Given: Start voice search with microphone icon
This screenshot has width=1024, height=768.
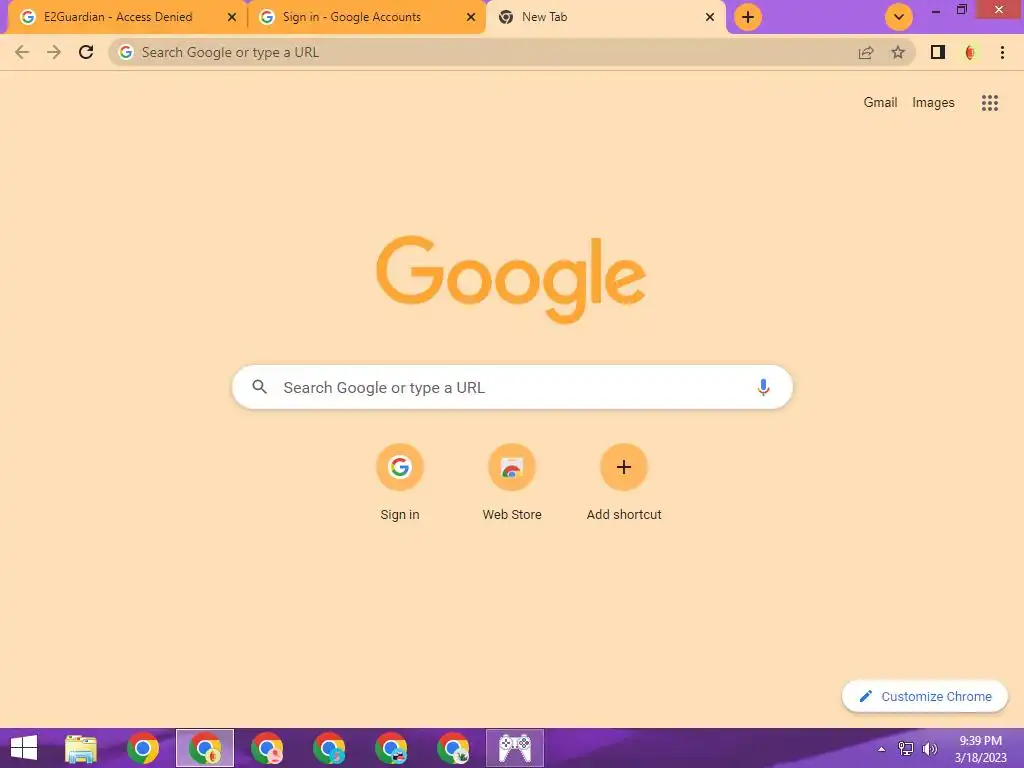Looking at the screenshot, I should 763,387.
